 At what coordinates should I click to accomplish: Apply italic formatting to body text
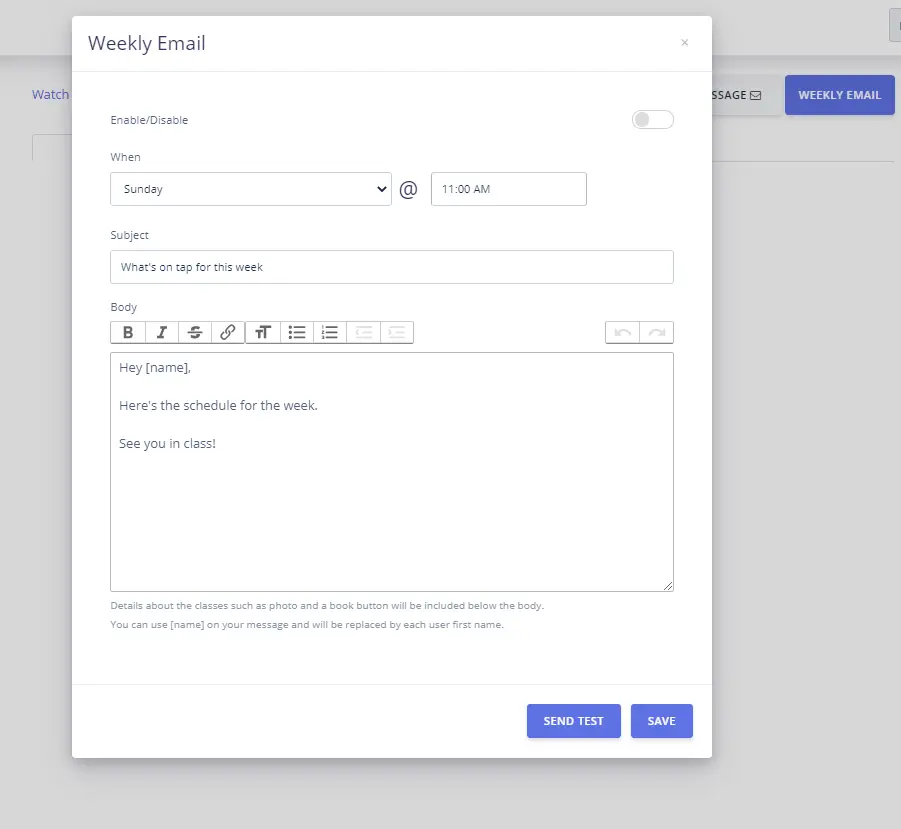pos(161,333)
